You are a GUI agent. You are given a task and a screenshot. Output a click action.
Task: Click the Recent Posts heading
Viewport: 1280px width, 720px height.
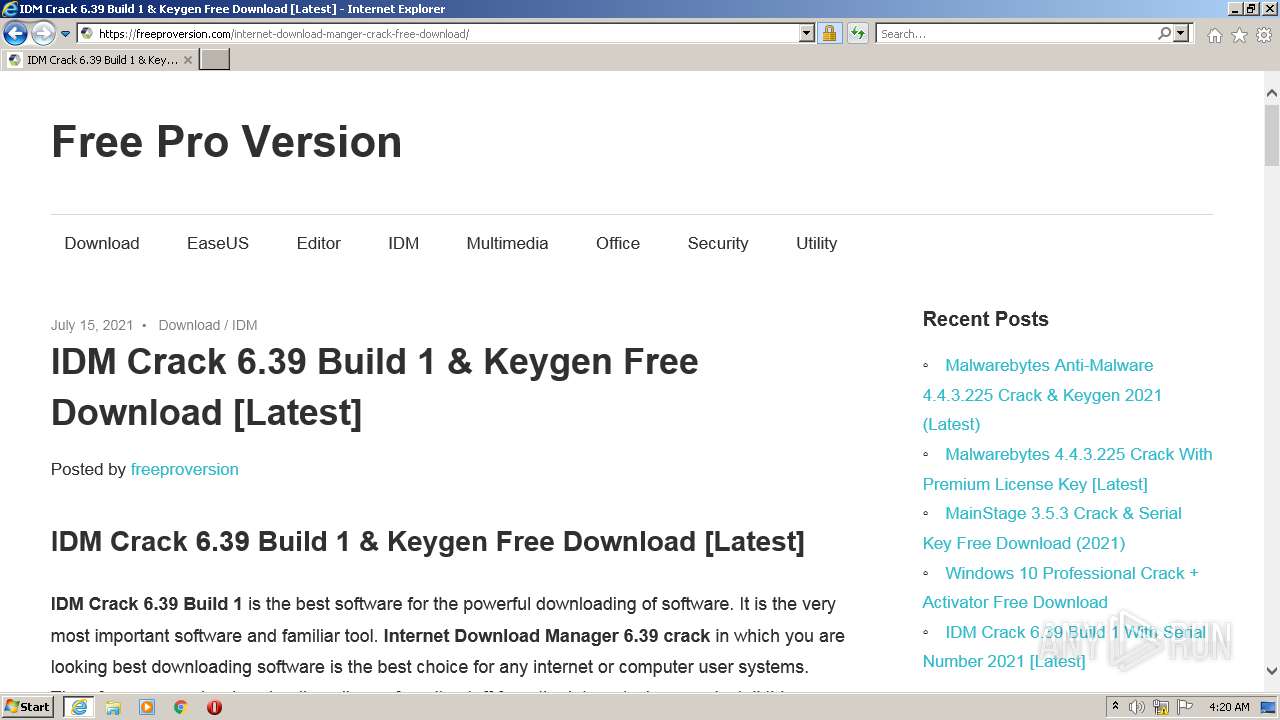click(x=985, y=319)
